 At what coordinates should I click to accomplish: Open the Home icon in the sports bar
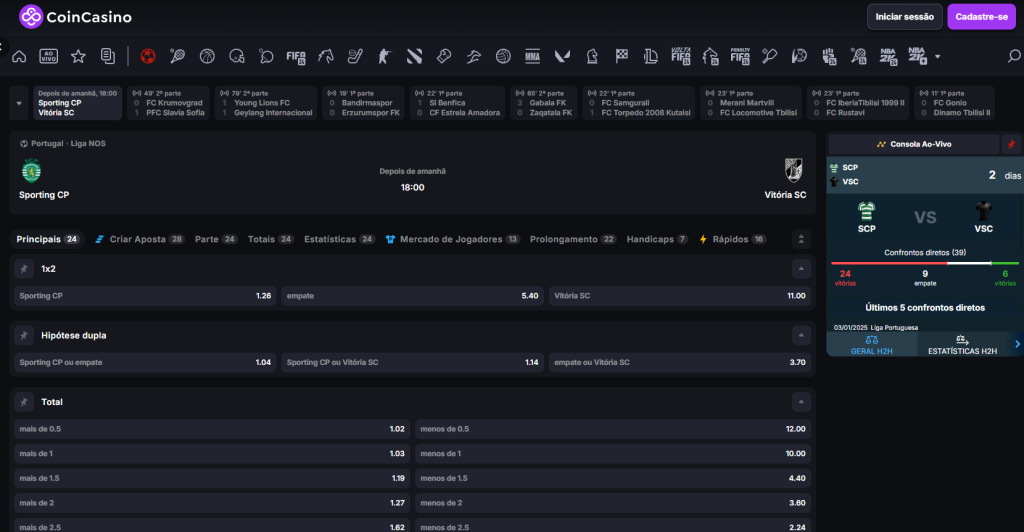[19, 57]
